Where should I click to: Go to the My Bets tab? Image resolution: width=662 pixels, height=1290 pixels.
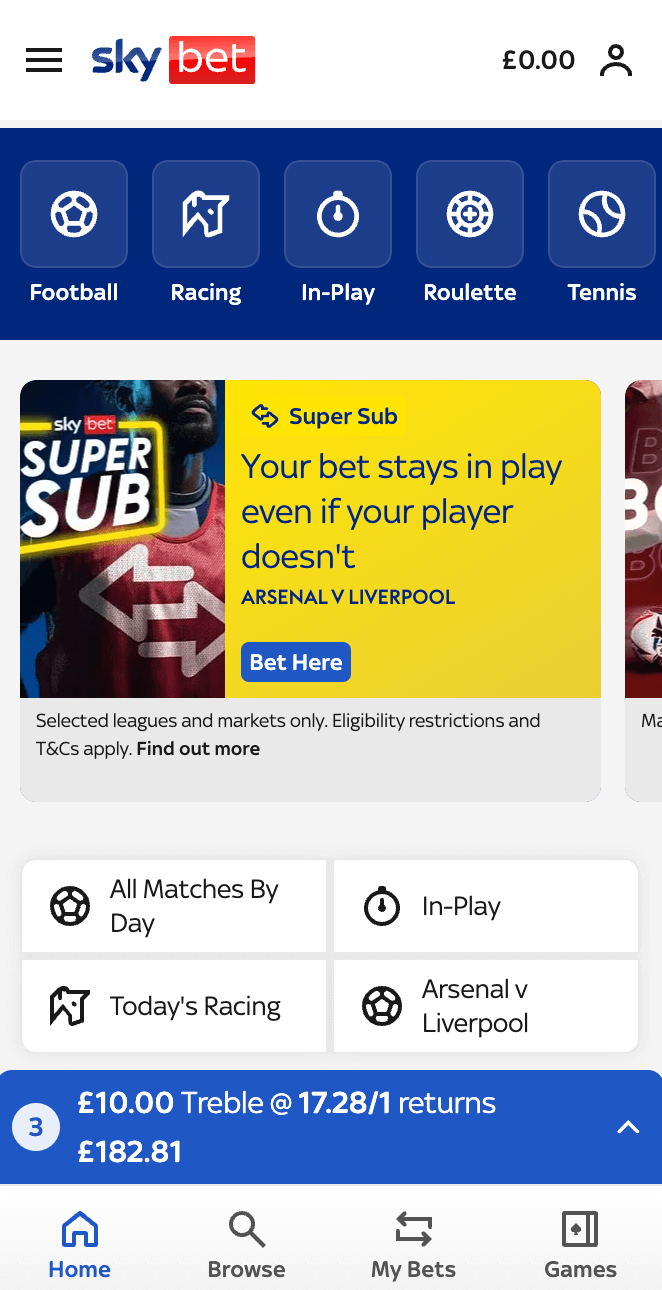413,1244
